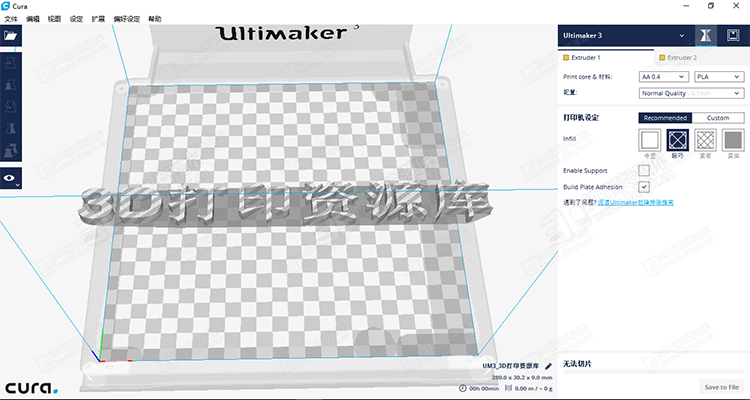
Task: Expand the Ultimaker 3 printer dropdown
Action: click(624, 35)
